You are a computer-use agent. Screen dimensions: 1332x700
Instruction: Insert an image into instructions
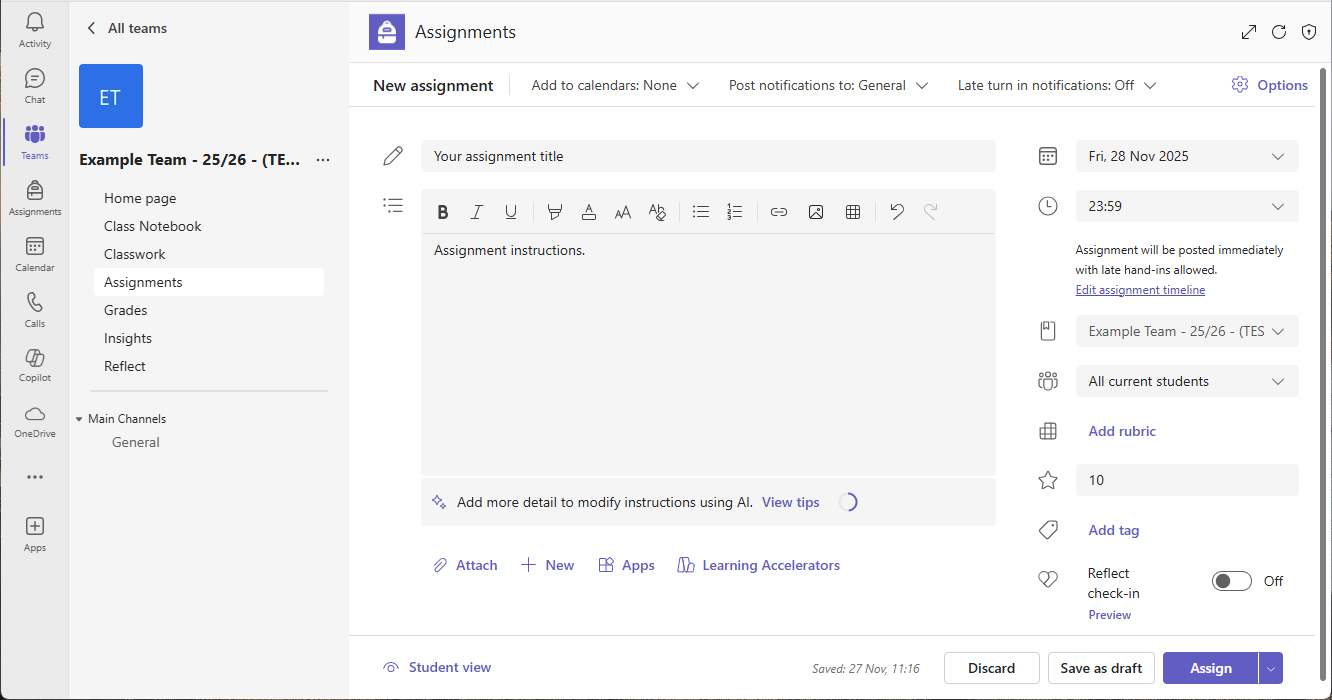816,212
